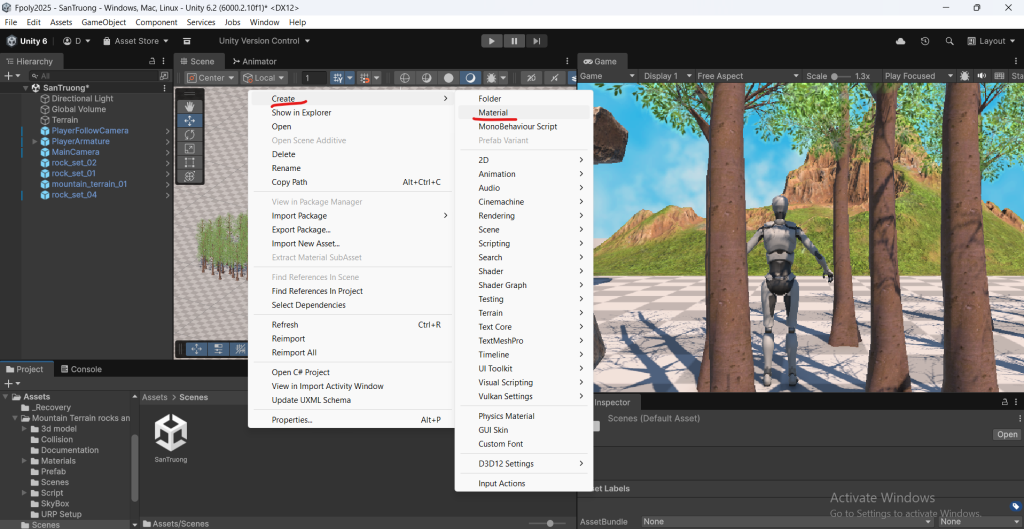Screen dimensions: 1024x529
Task: Click the global Search magnifier icon
Action: click(x=949, y=41)
